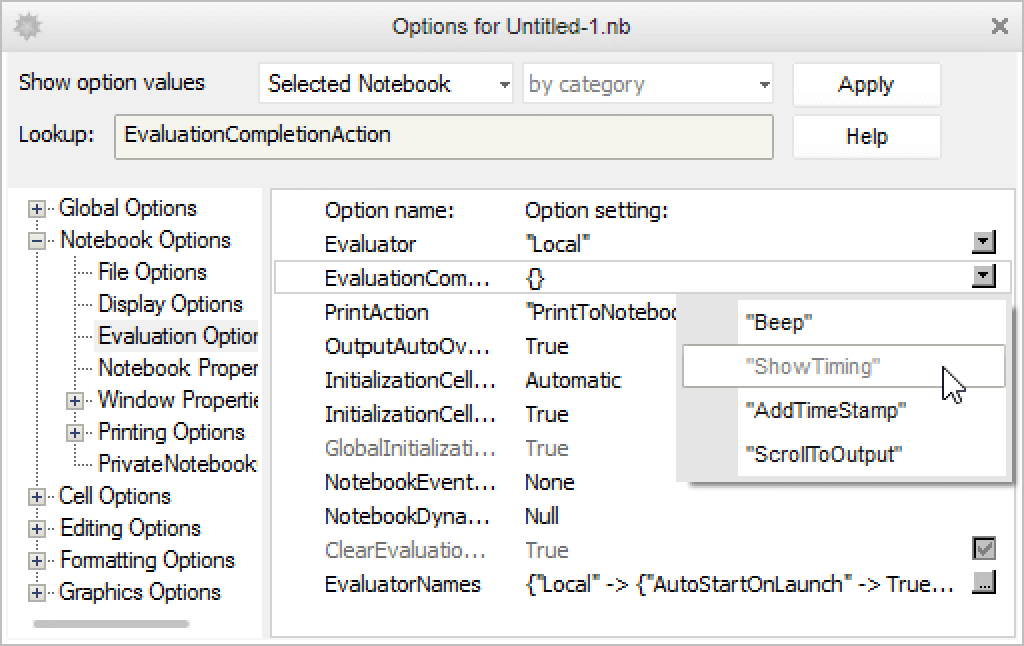Toggle the ClearEvaluationQueueOnKernelQuit checkbox
Screen dimensions: 1024x646
click(x=984, y=549)
